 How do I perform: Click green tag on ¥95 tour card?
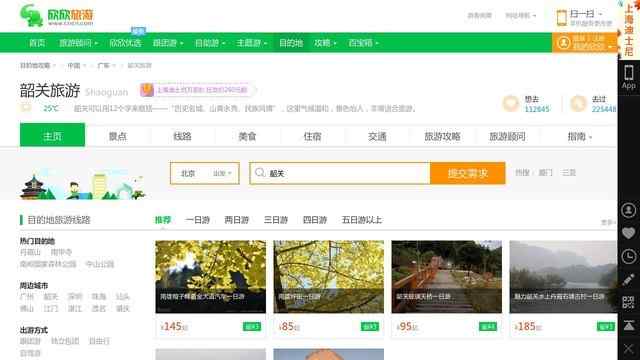click(488, 327)
